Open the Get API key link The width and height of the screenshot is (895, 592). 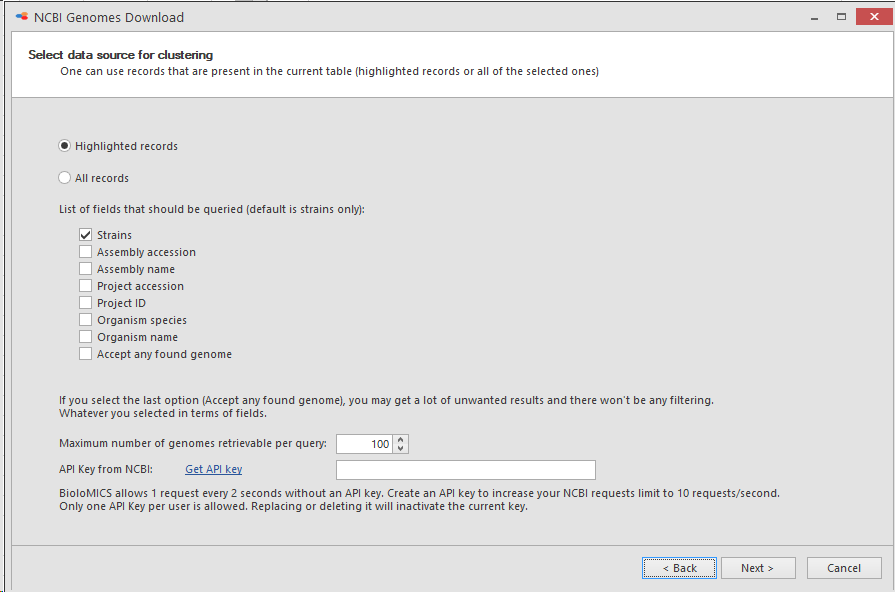pos(213,469)
